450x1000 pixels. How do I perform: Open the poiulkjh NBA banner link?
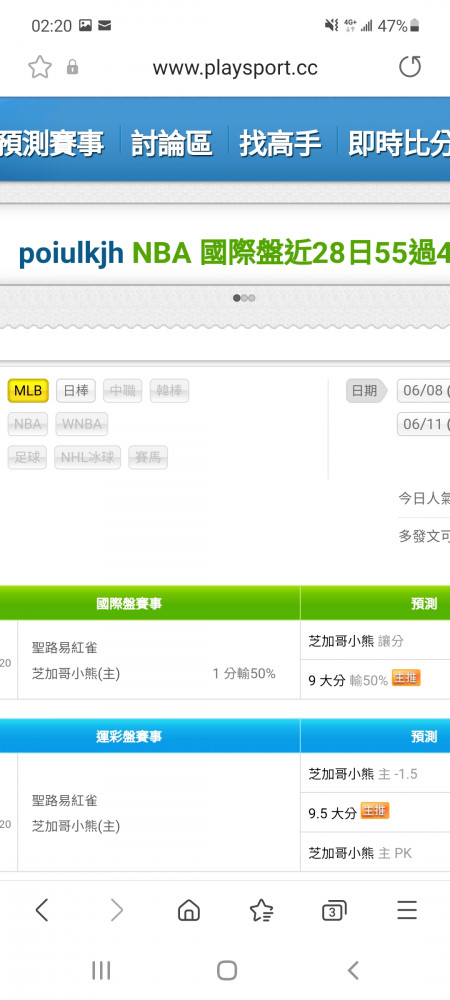(x=234, y=253)
